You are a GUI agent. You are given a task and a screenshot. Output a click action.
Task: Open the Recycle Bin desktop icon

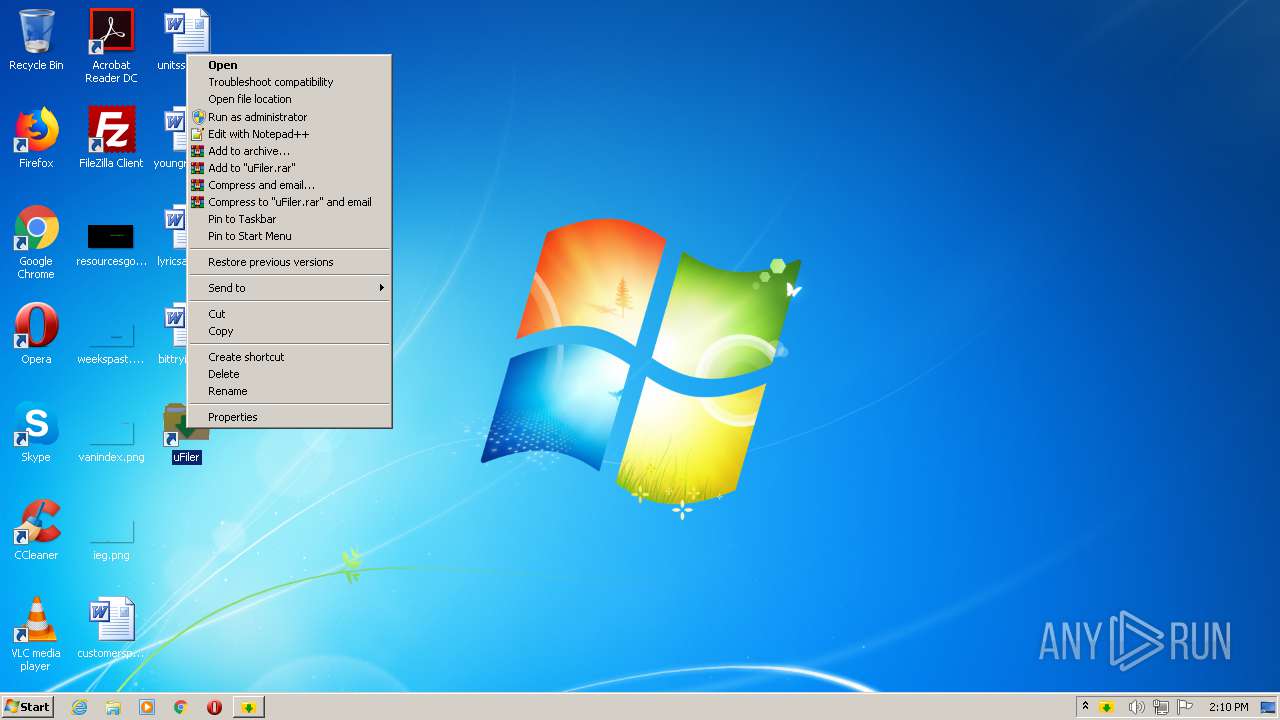pyautogui.click(x=36, y=40)
